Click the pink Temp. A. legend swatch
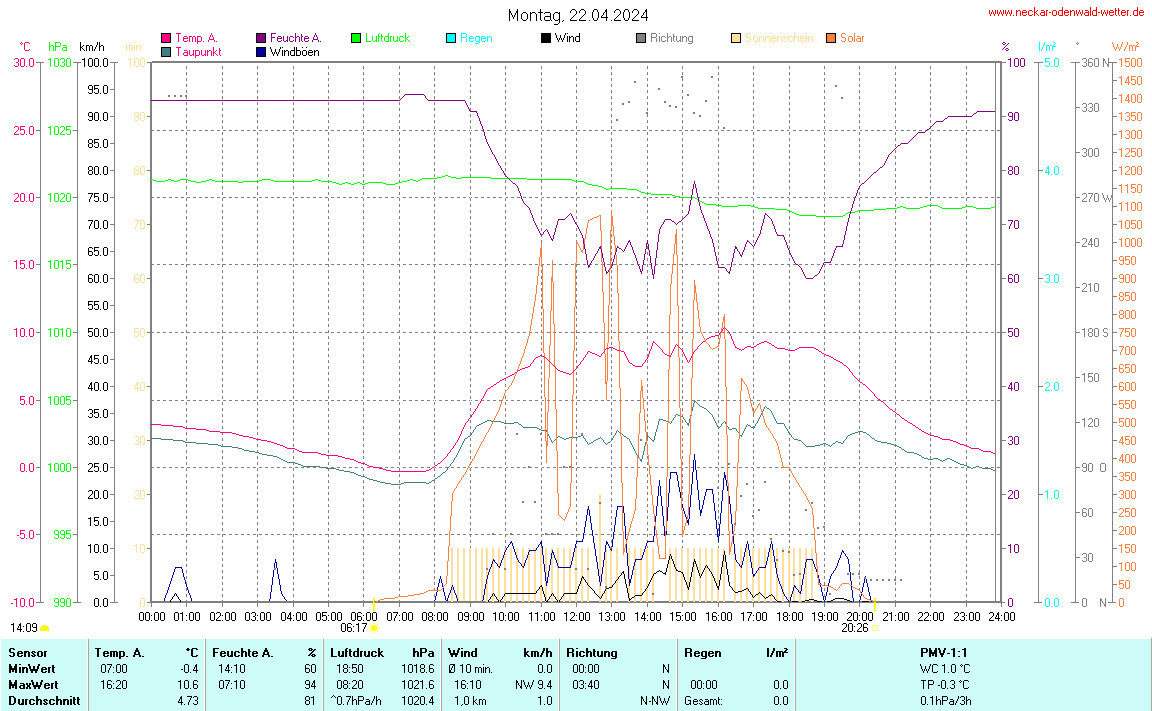The width and height of the screenshot is (1152, 711). [166, 38]
